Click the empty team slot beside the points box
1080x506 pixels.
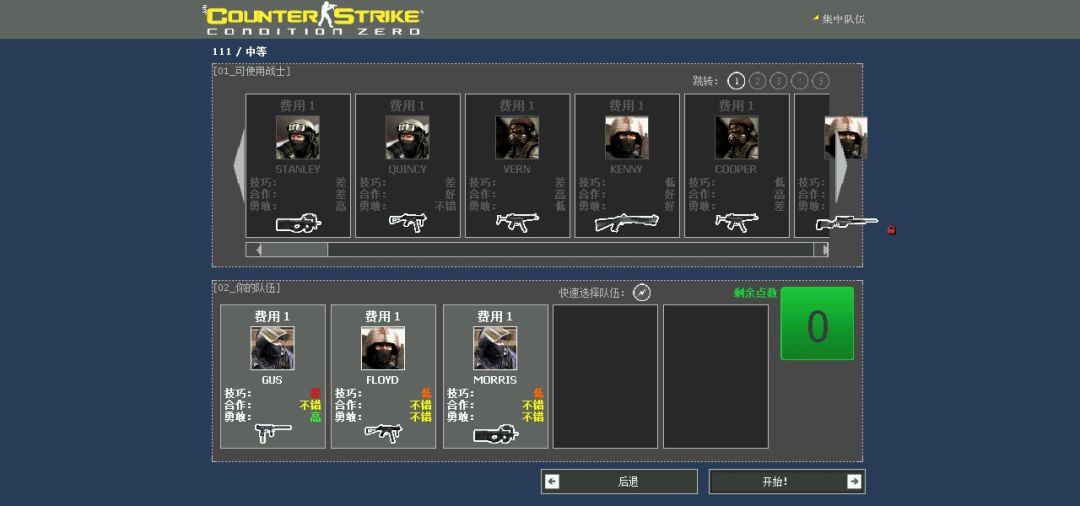(x=716, y=377)
